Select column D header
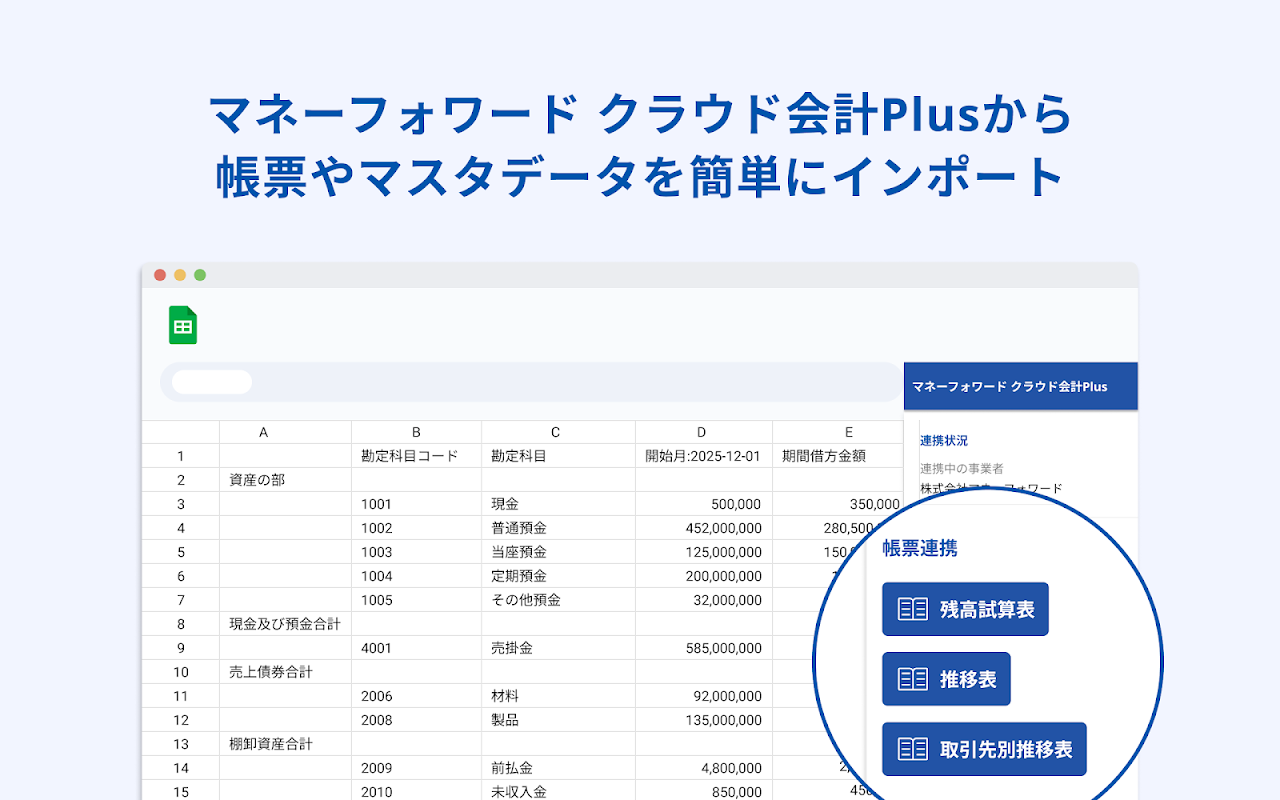Image resolution: width=1280 pixels, height=800 pixels. (704, 432)
